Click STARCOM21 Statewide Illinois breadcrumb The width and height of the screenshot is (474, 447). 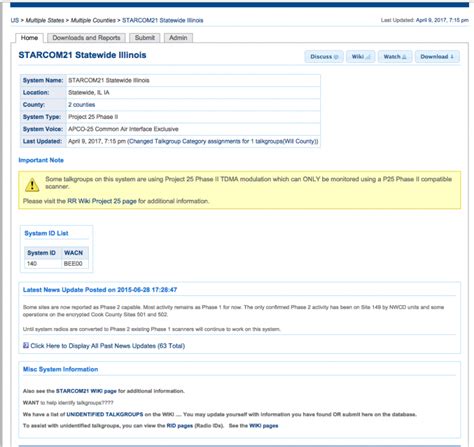pos(163,20)
